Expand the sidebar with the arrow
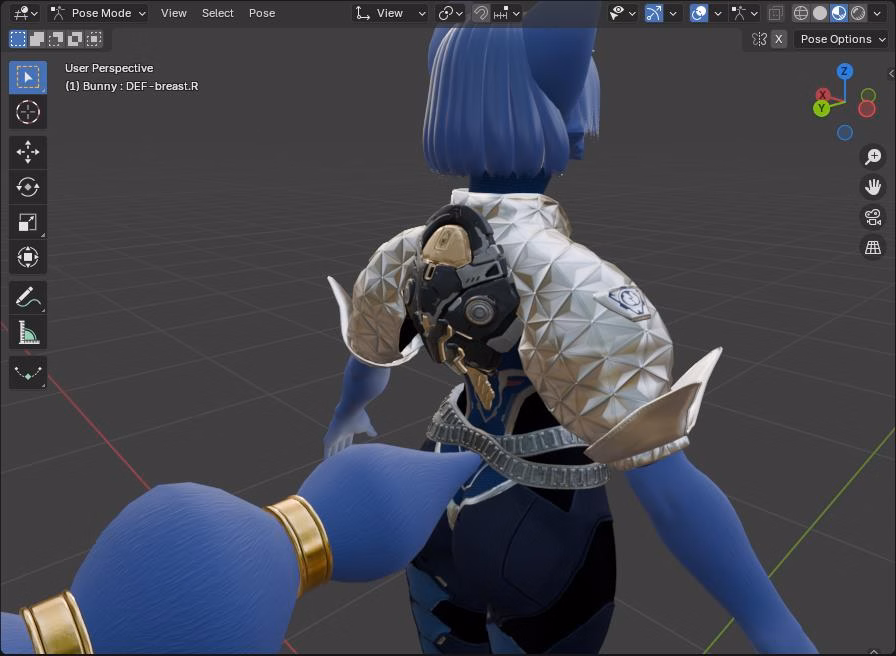Viewport: 896px width, 656px height. click(x=891, y=74)
